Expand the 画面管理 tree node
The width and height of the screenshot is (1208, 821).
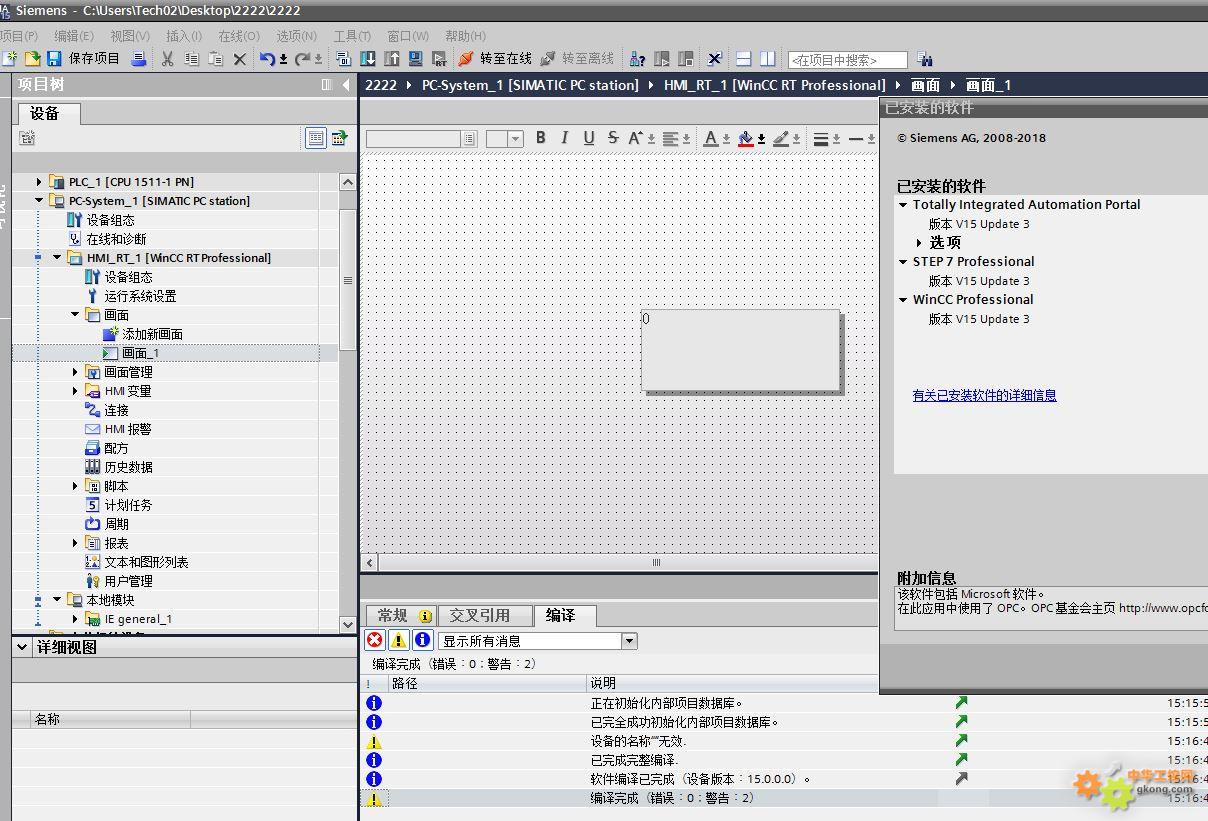(x=75, y=372)
